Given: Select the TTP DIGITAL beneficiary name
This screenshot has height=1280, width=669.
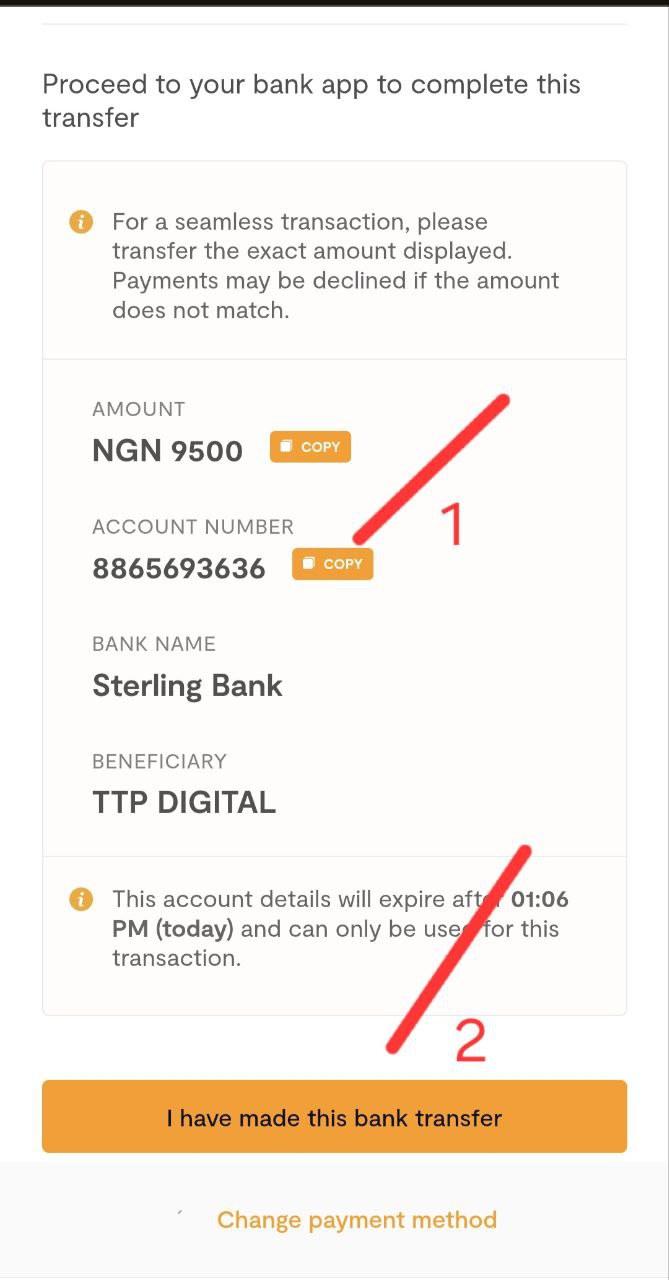Looking at the screenshot, I should point(184,803).
